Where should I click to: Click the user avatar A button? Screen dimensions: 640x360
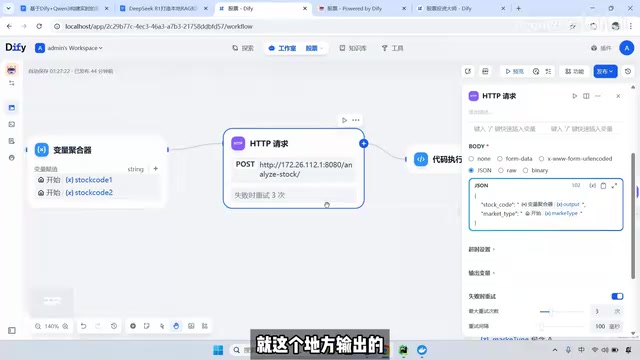[626, 48]
